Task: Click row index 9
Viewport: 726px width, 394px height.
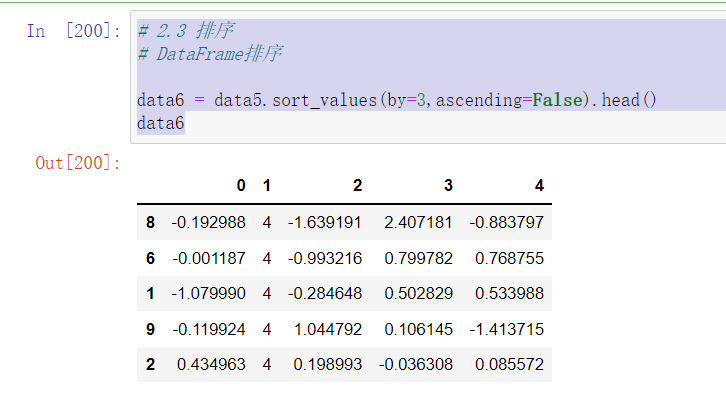Action: pos(150,329)
